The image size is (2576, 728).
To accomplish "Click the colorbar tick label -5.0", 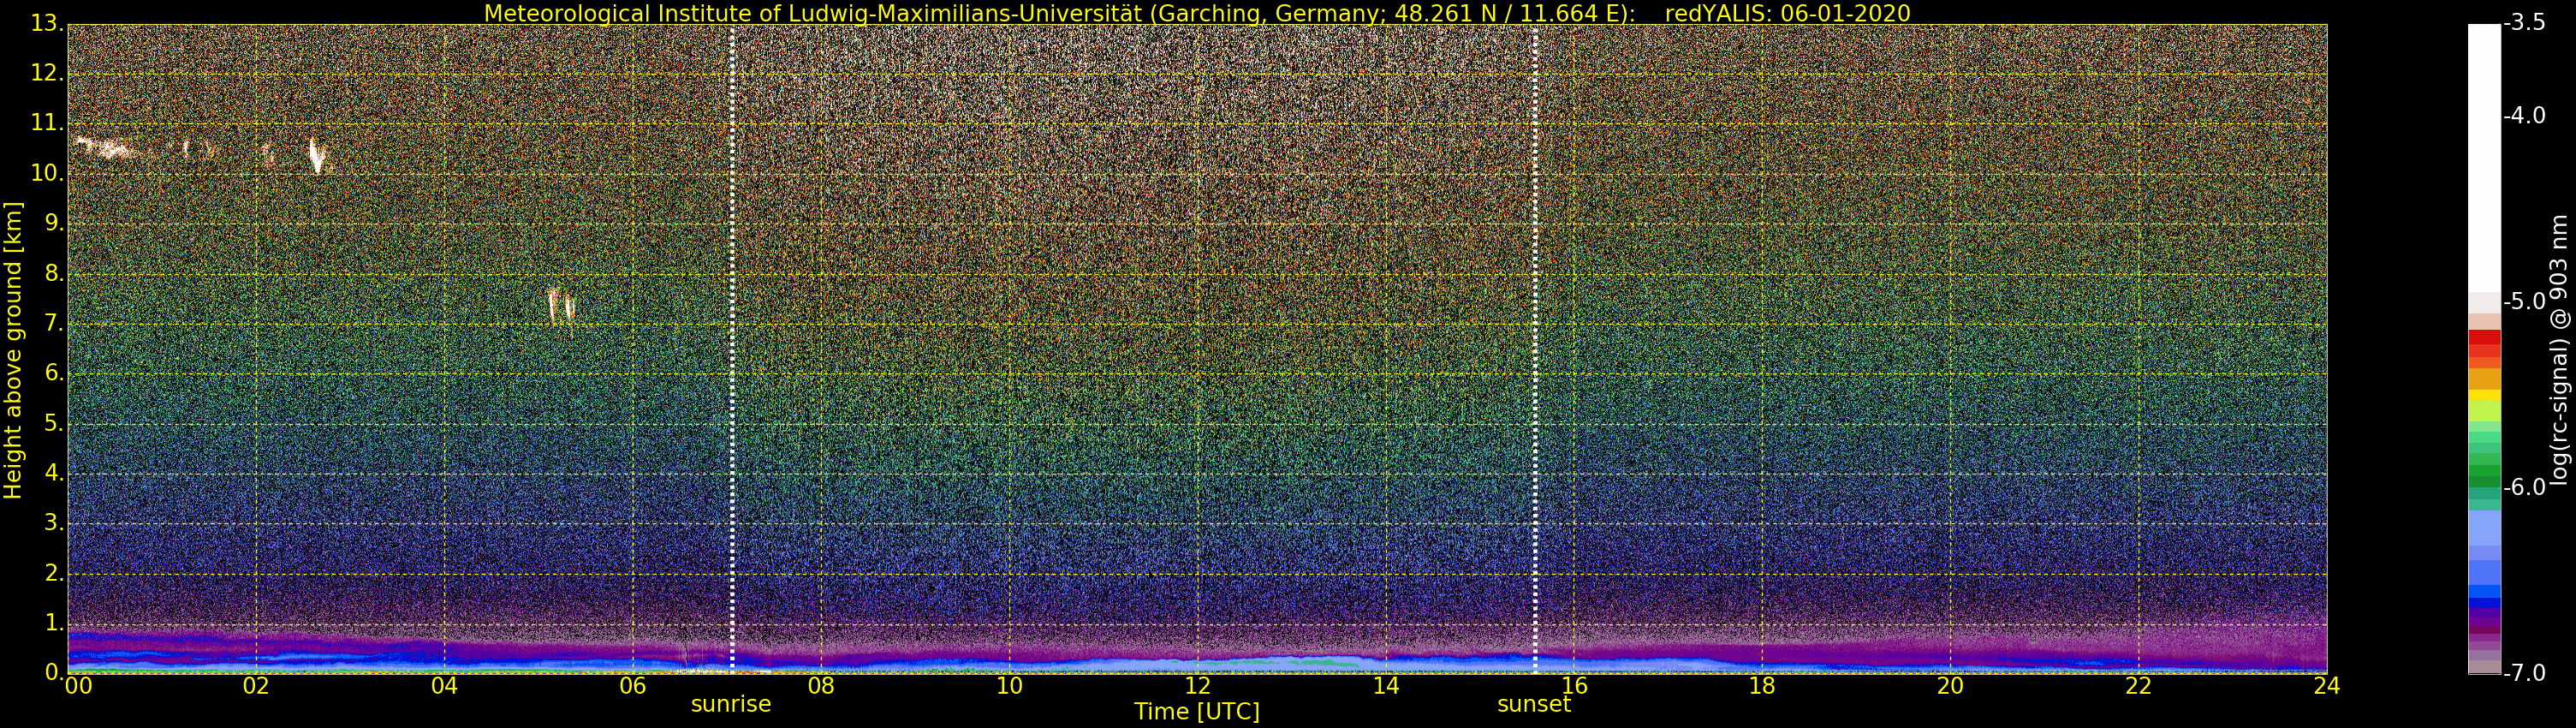I will point(2525,302).
